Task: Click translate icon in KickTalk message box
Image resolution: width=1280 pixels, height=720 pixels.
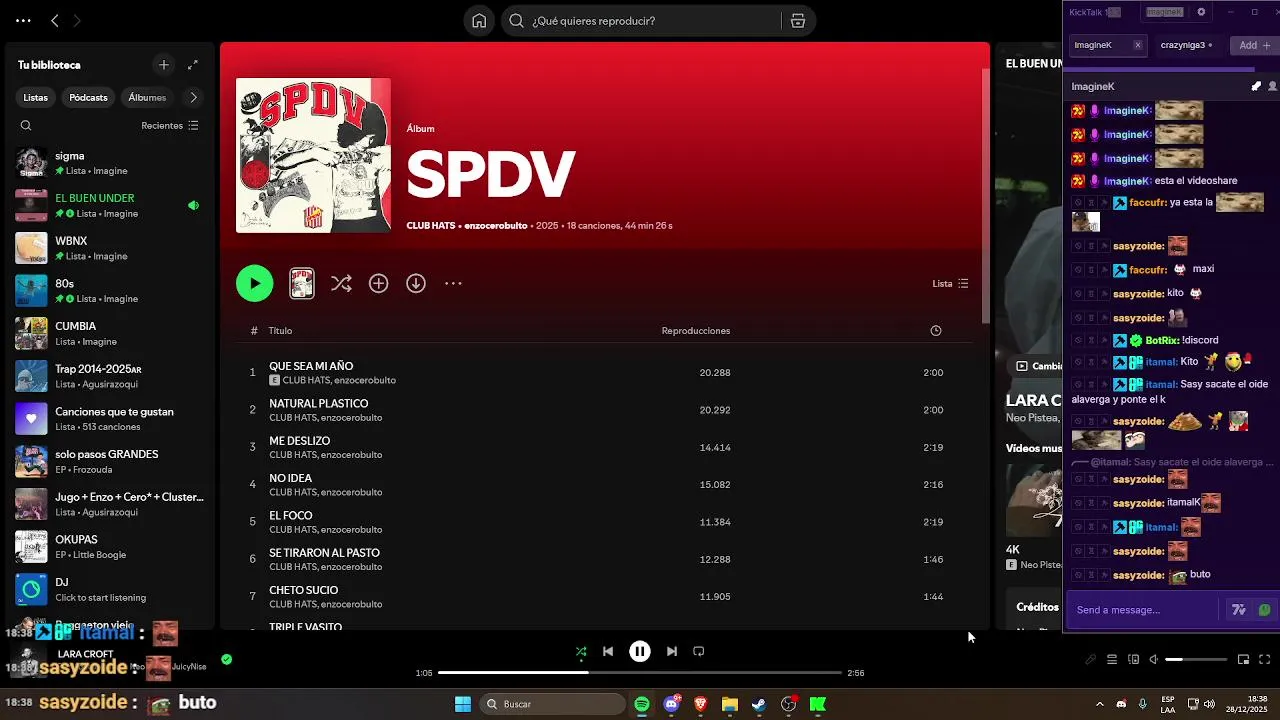Action: [x=1239, y=610]
